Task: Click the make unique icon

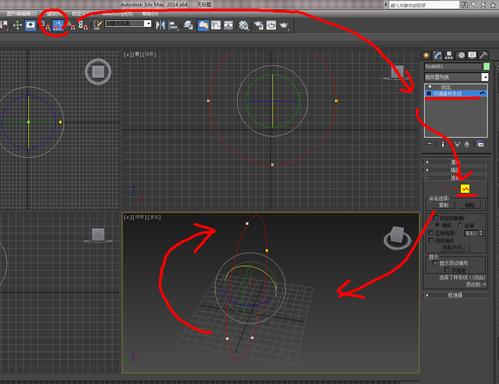Action: 457,144
